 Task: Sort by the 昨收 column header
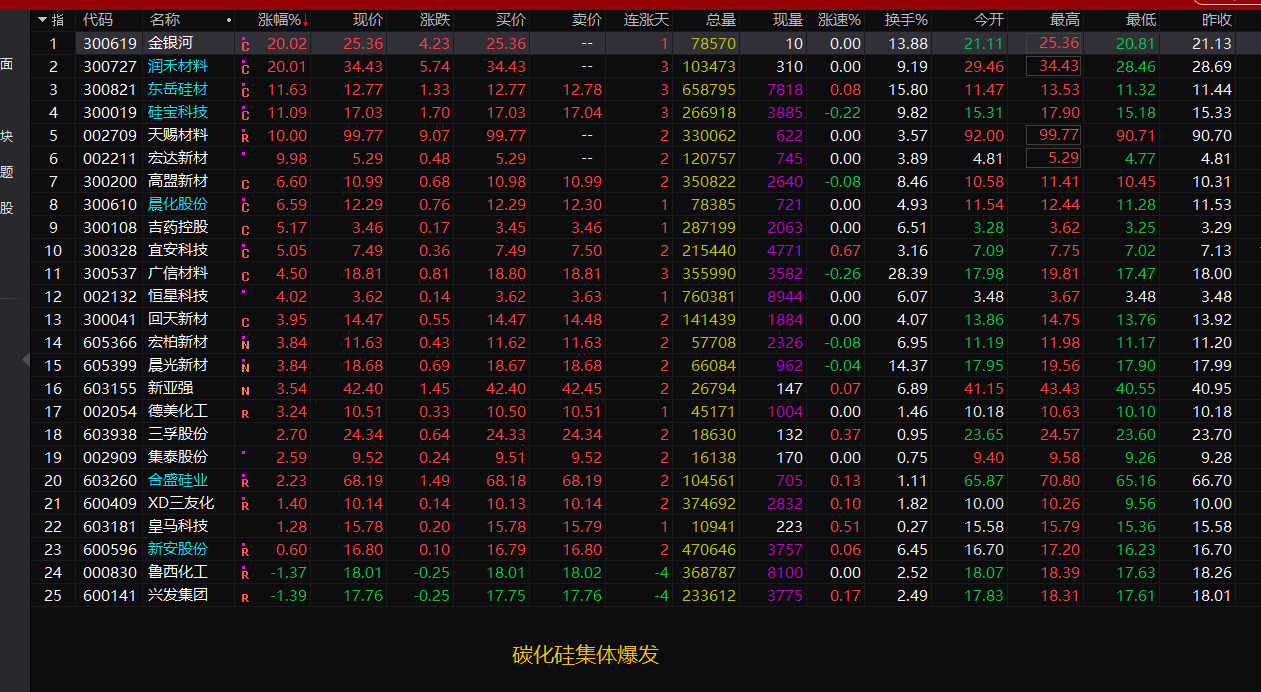[x=1217, y=20]
